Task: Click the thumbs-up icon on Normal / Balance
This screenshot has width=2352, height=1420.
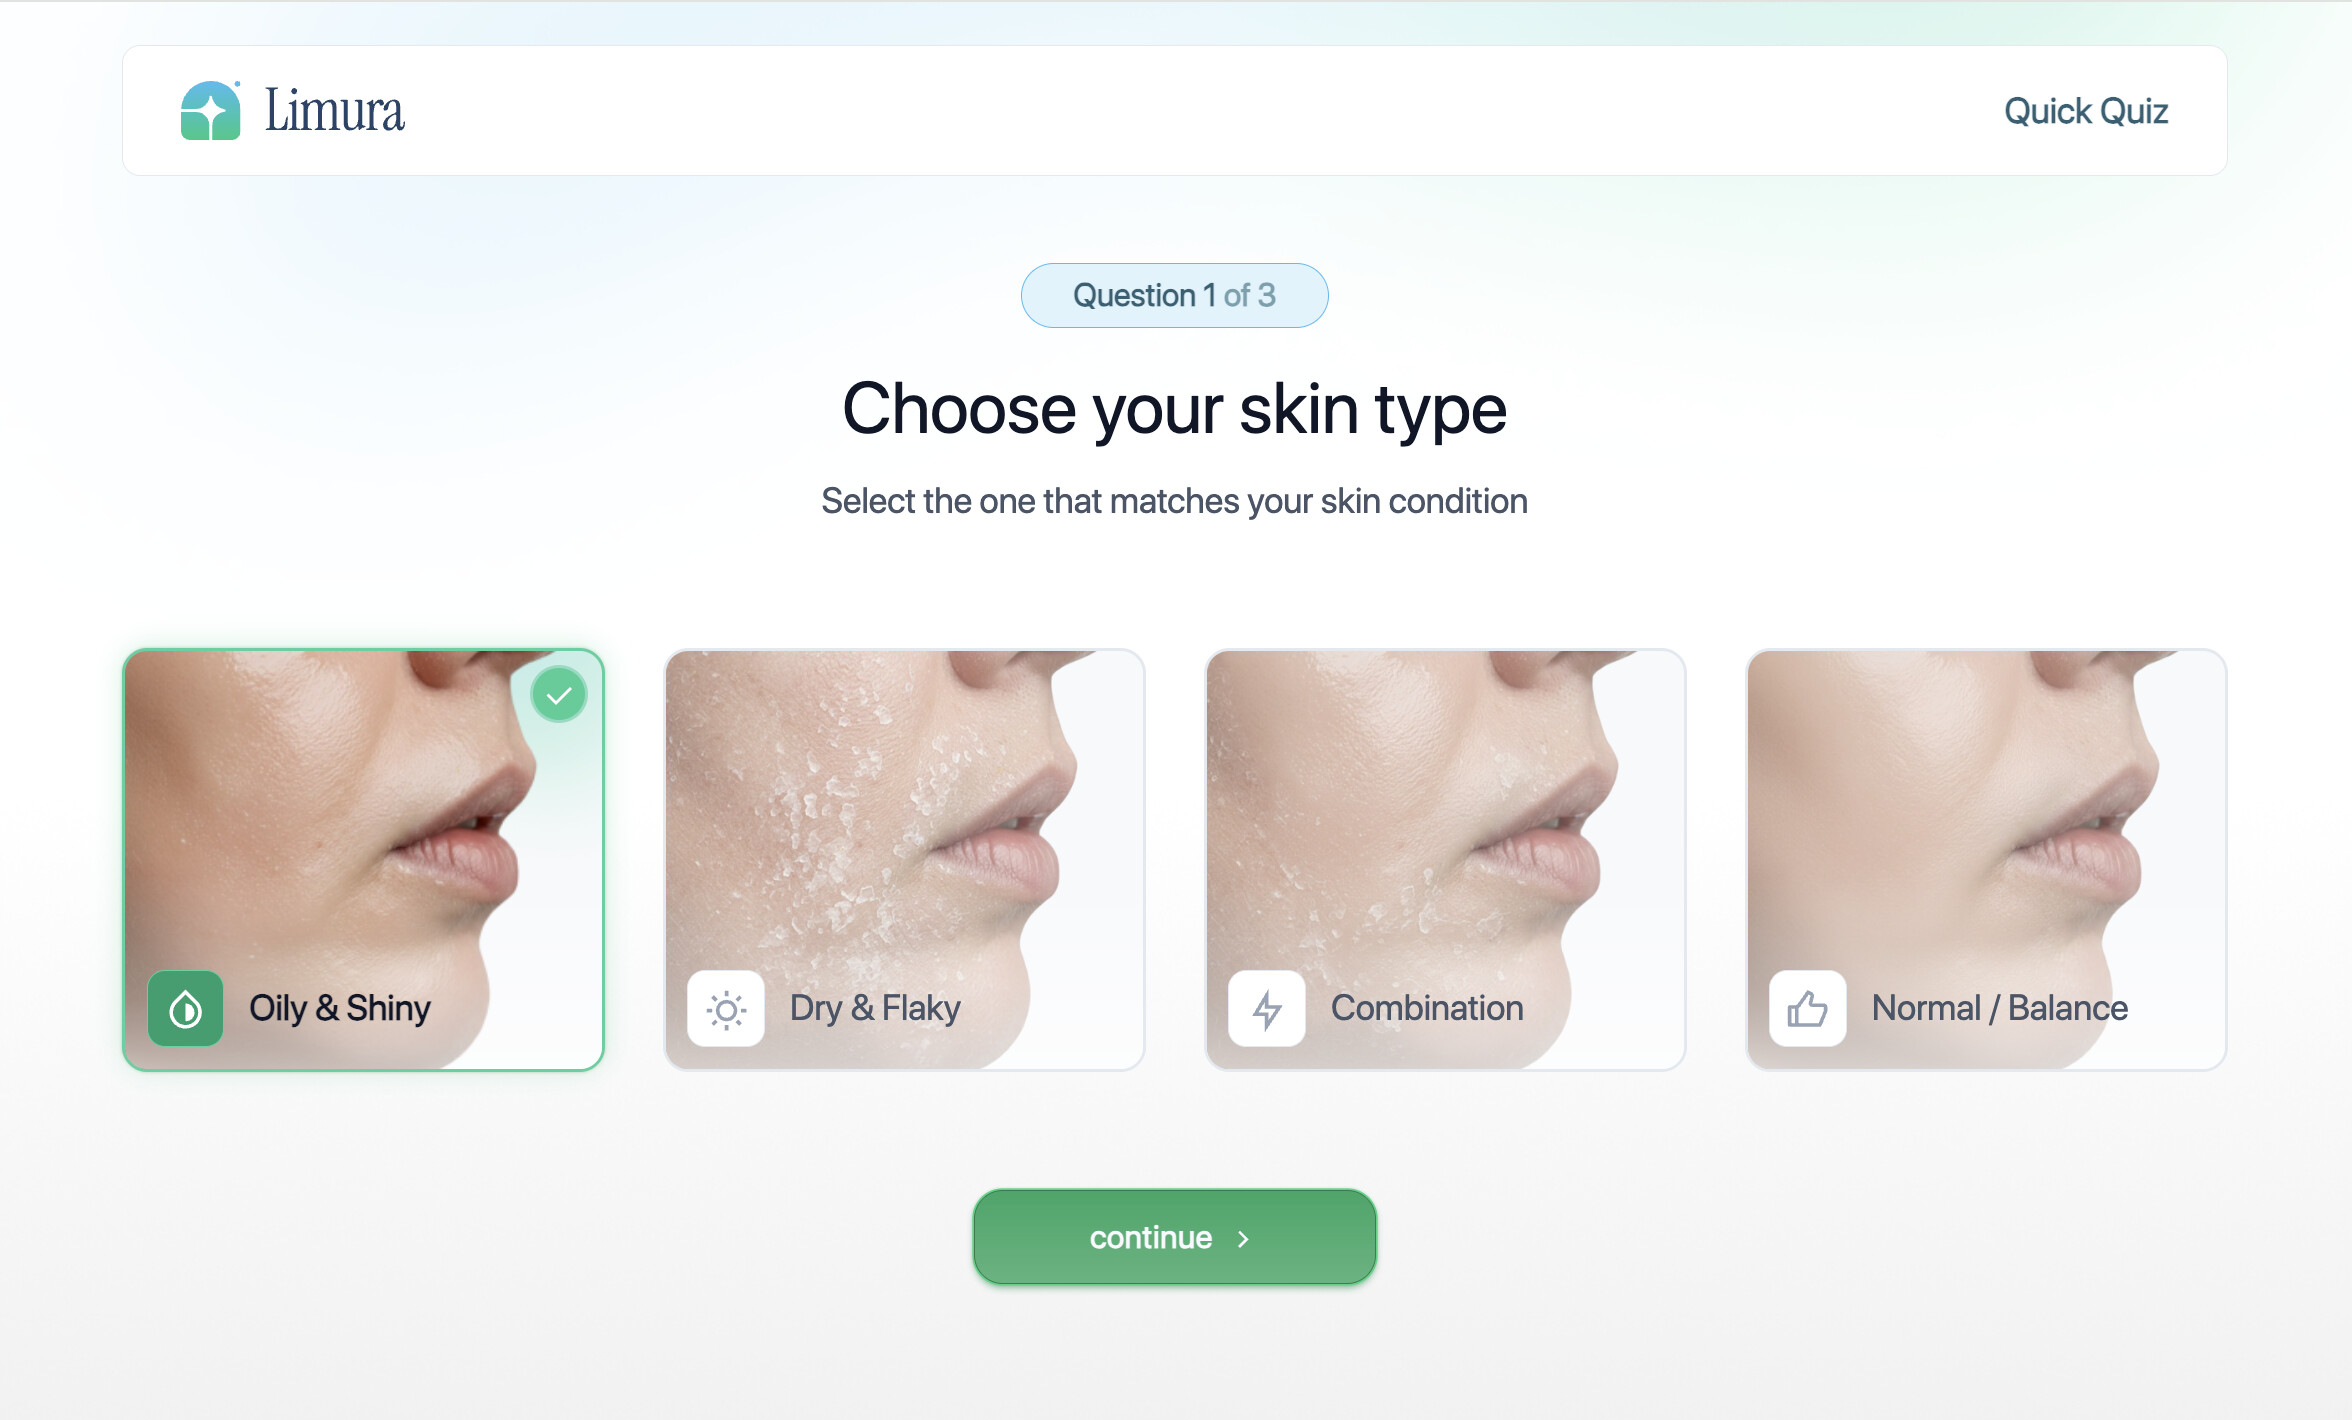Action: pos(1808,1008)
